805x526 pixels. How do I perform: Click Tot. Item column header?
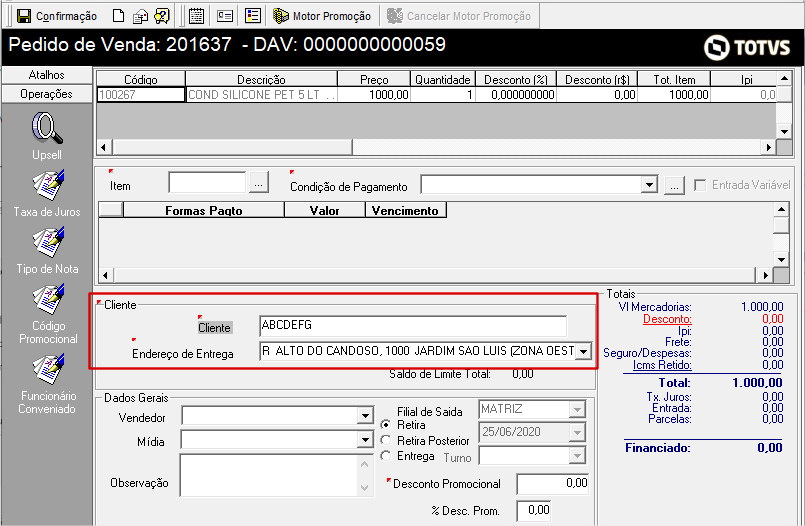tap(674, 80)
